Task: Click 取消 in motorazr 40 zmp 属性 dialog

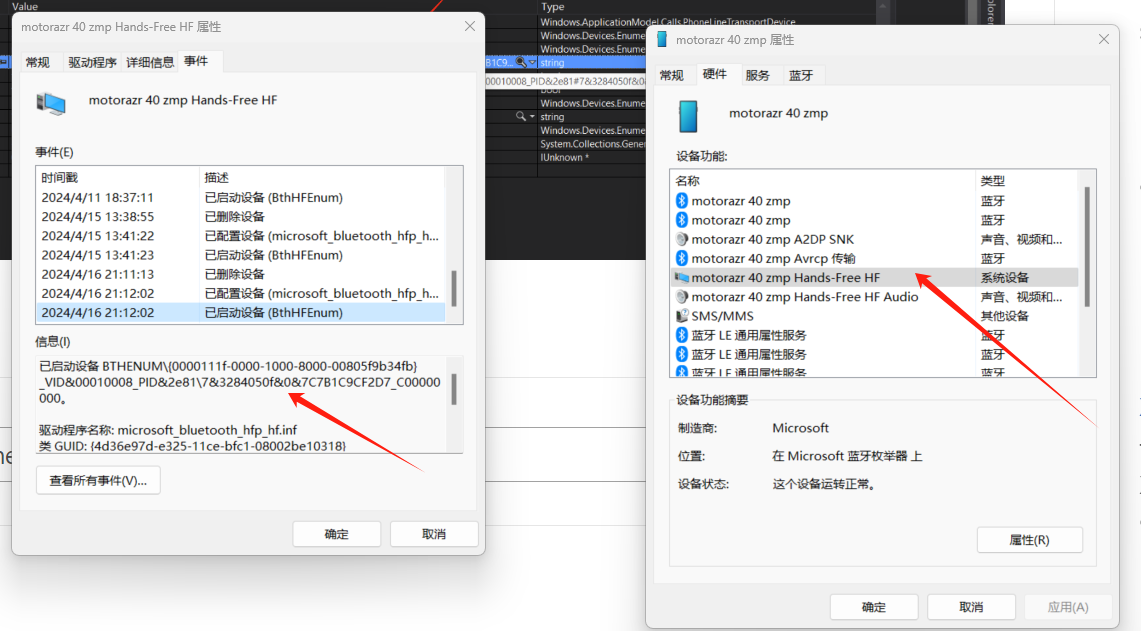Action: tap(971, 607)
